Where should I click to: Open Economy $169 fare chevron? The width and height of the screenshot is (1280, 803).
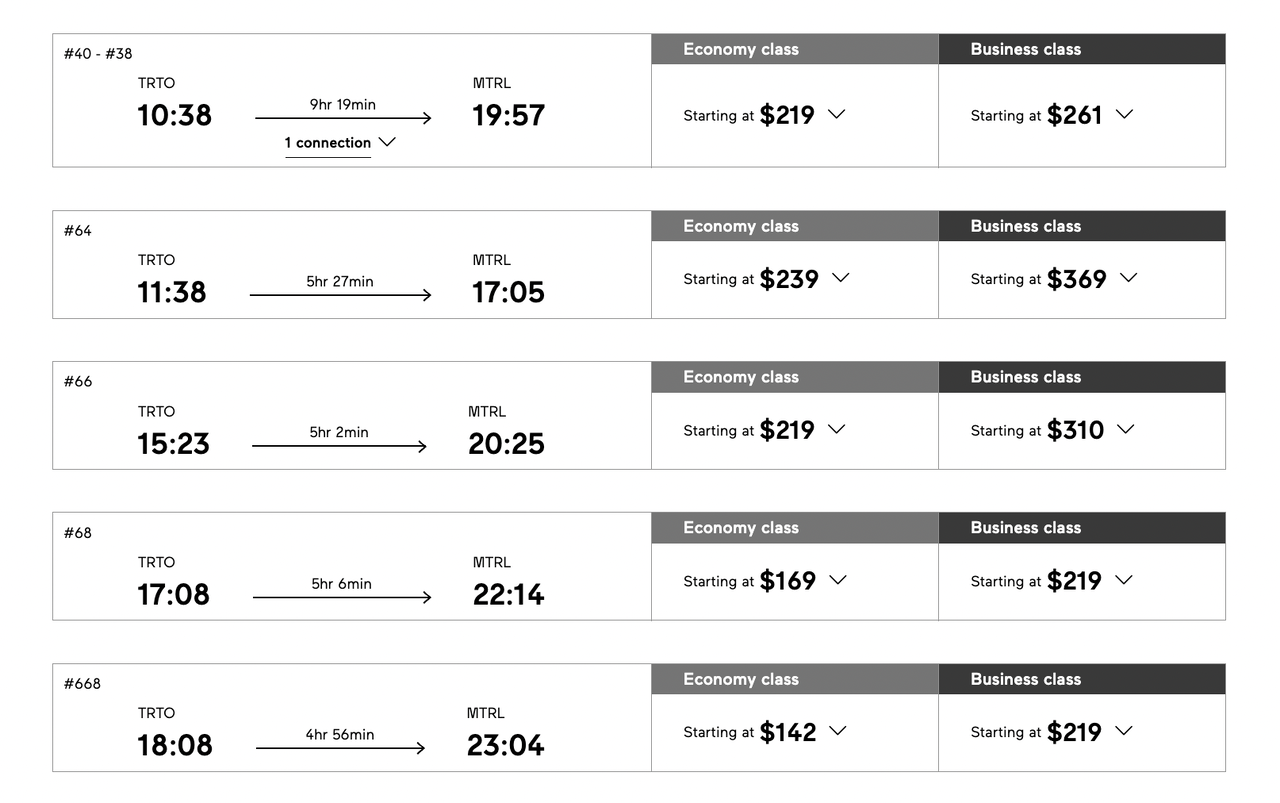838,580
